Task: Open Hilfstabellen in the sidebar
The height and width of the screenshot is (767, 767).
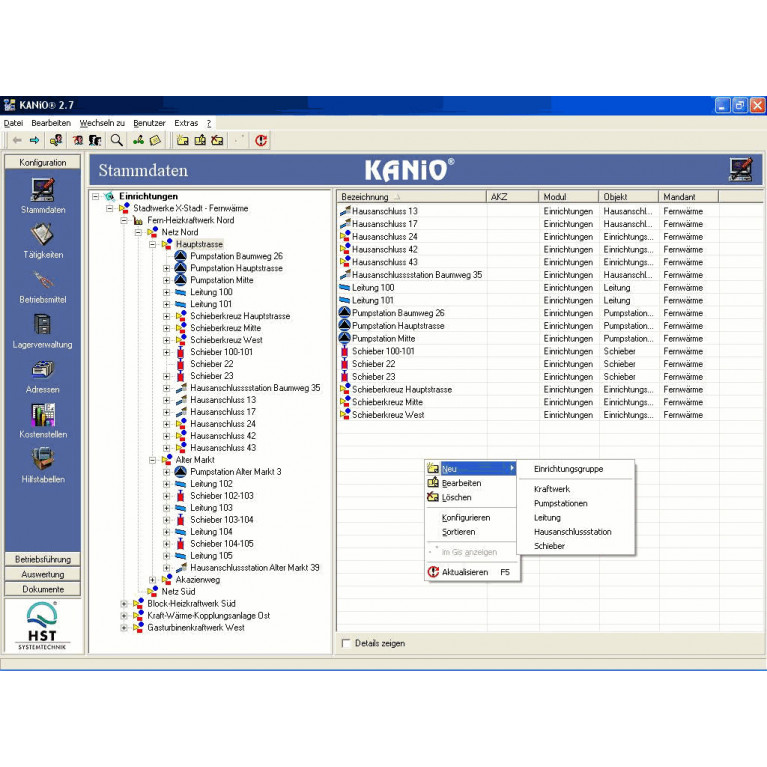Action: tap(43, 466)
